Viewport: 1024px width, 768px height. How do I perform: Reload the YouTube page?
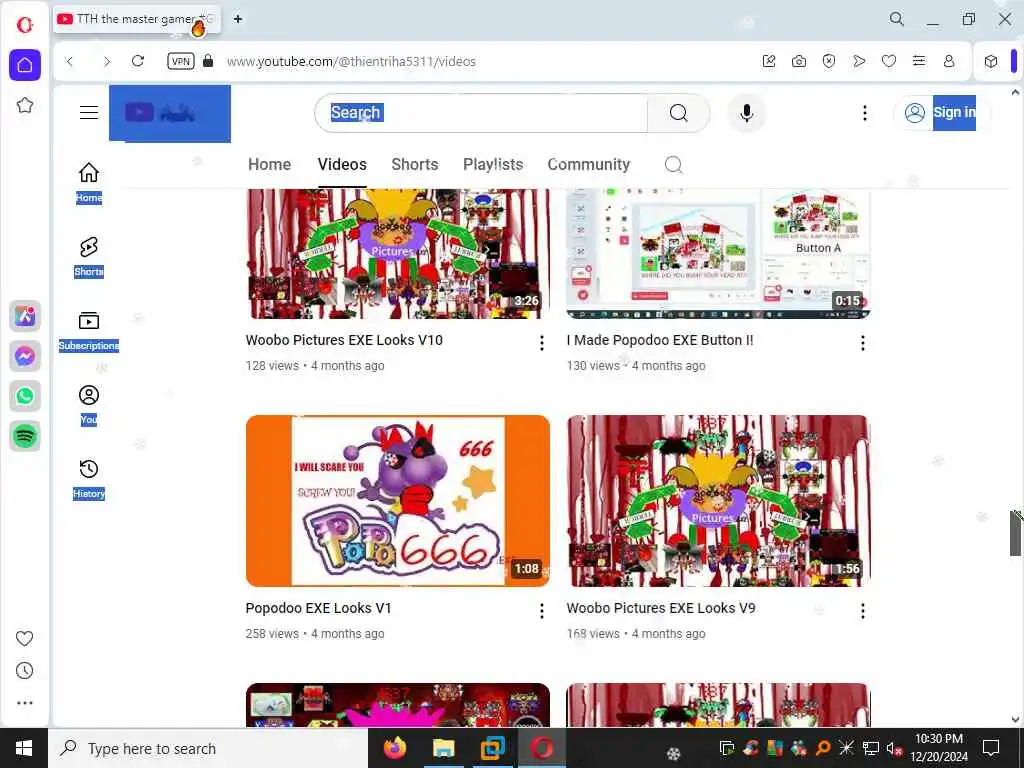[x=138, y=61]
